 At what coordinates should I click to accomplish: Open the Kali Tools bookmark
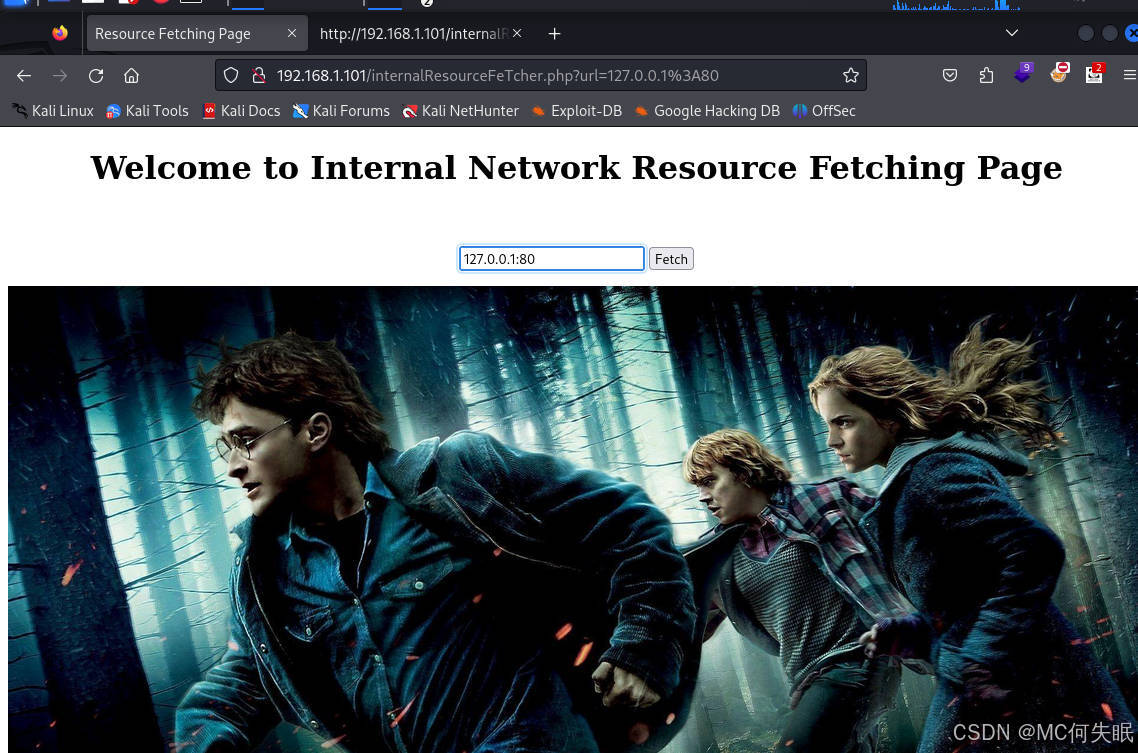(147, 111)
